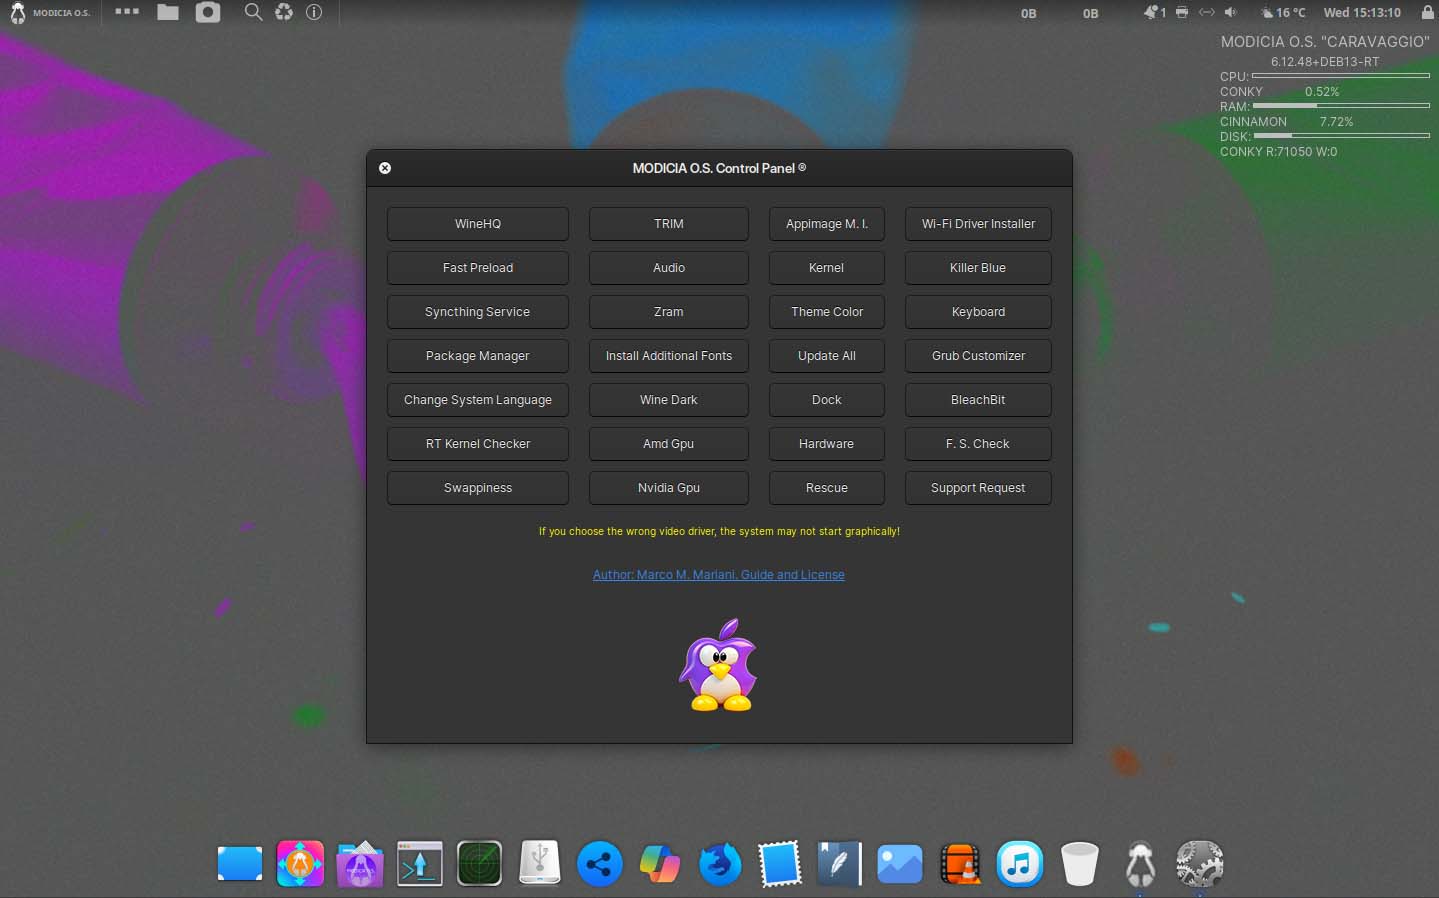Launch the terminal icon in the dock

420,863
